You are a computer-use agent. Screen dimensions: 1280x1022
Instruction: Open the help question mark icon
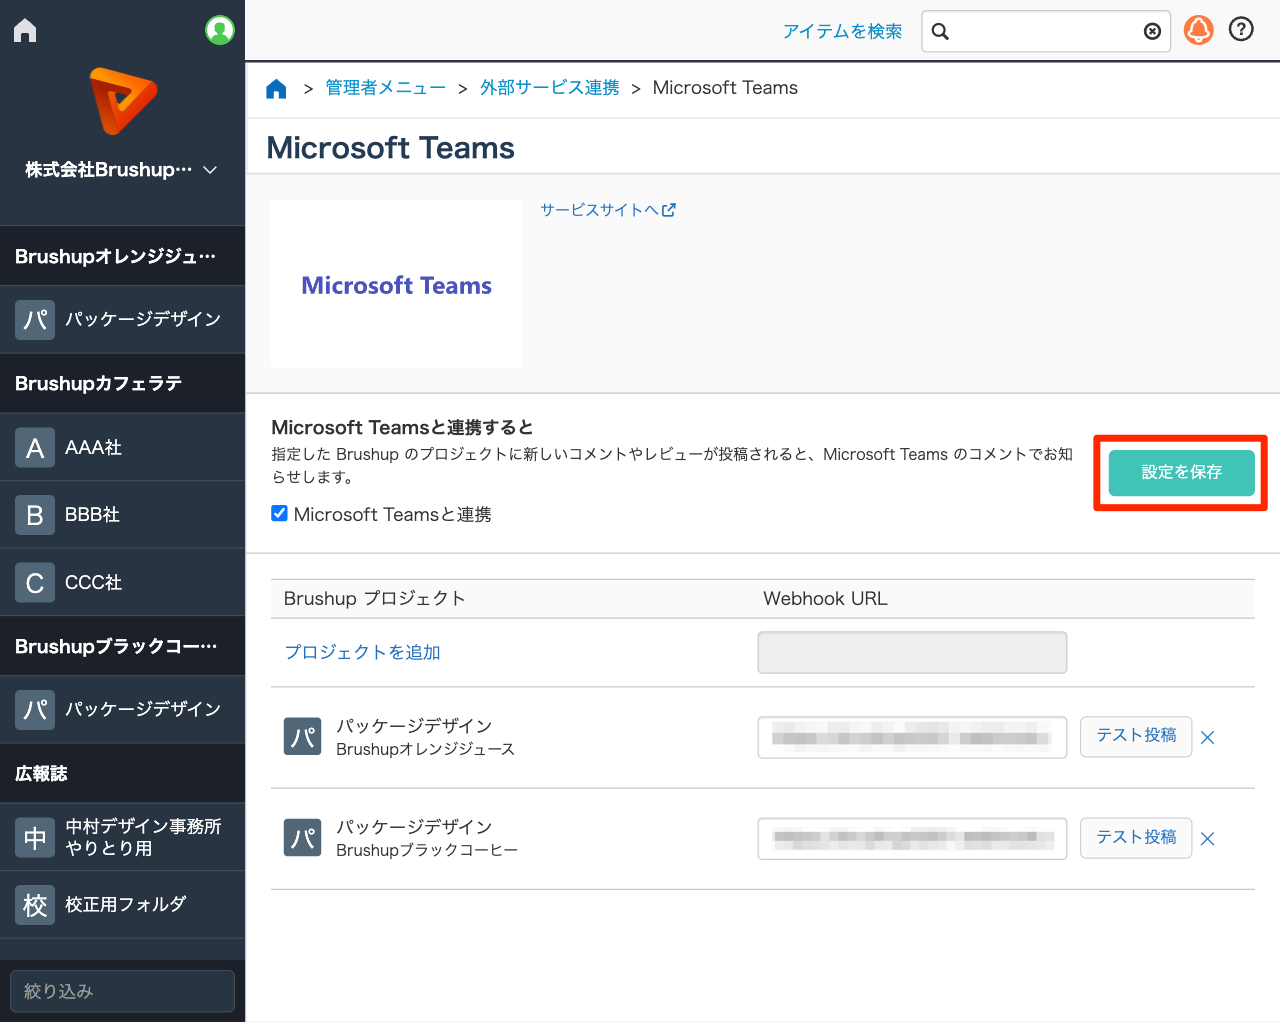(x=1241, y=30)
